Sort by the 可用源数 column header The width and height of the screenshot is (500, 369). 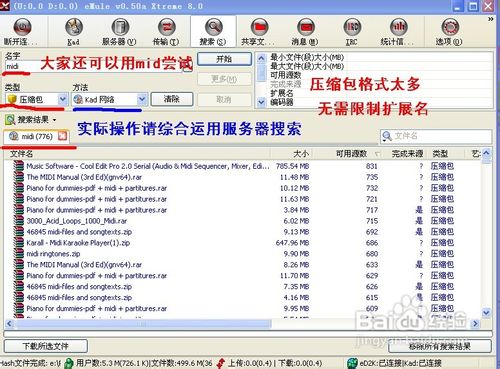pyautogui.click(x=350, y=154)
